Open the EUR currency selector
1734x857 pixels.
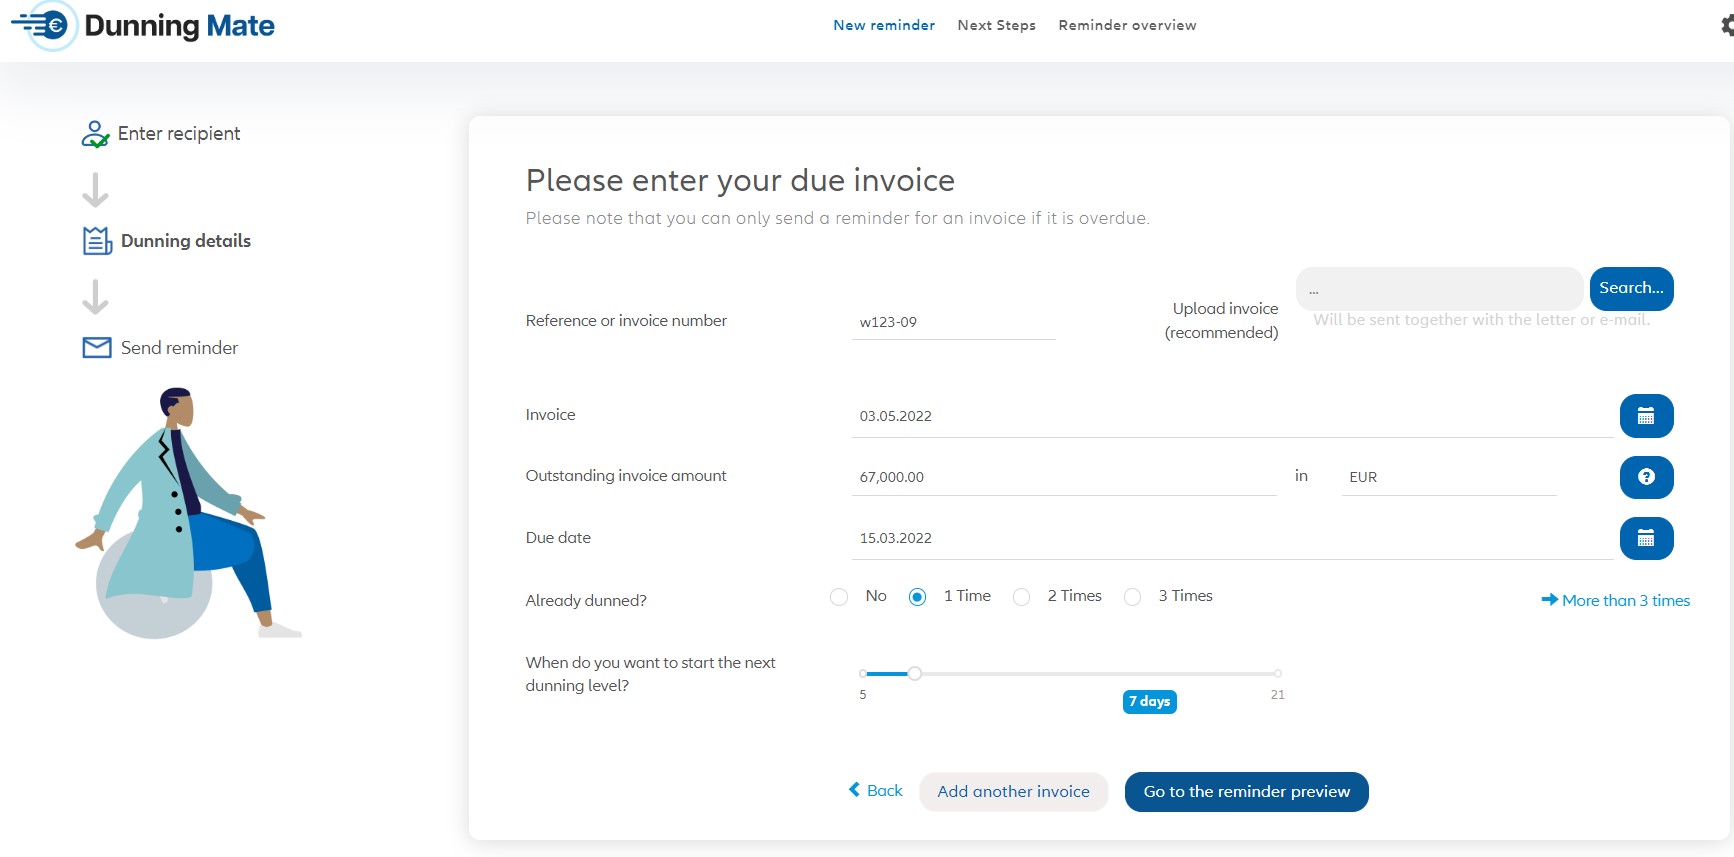(x=1447, y=477)
